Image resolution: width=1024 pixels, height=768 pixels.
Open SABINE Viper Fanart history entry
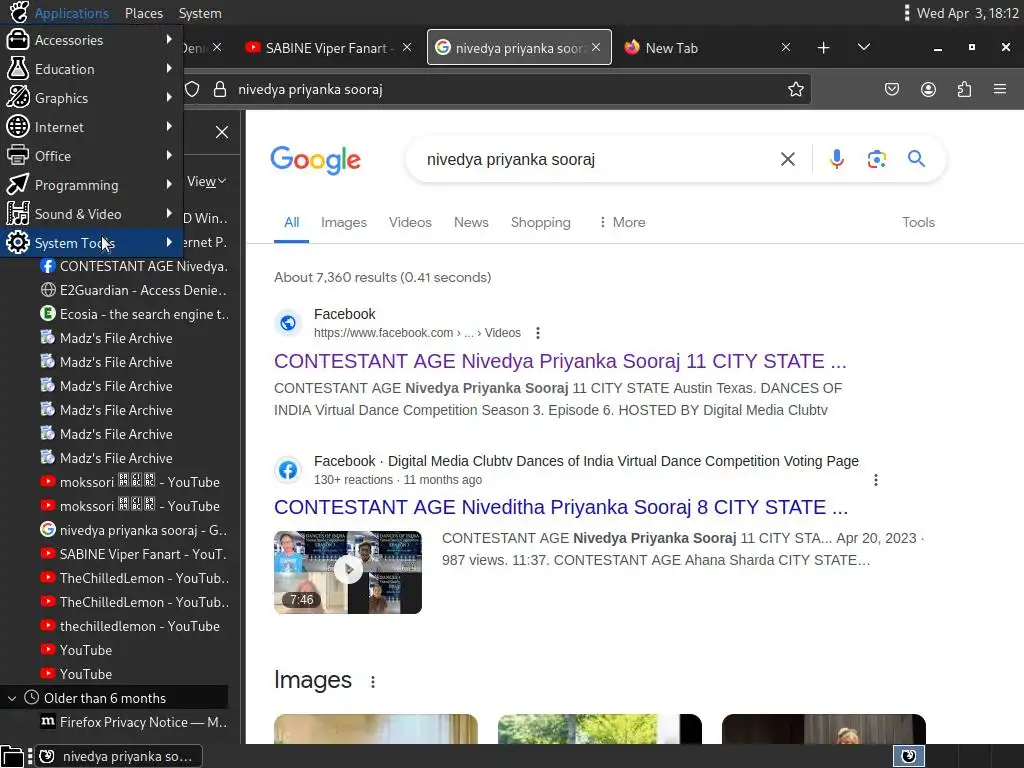coord(134,554)
